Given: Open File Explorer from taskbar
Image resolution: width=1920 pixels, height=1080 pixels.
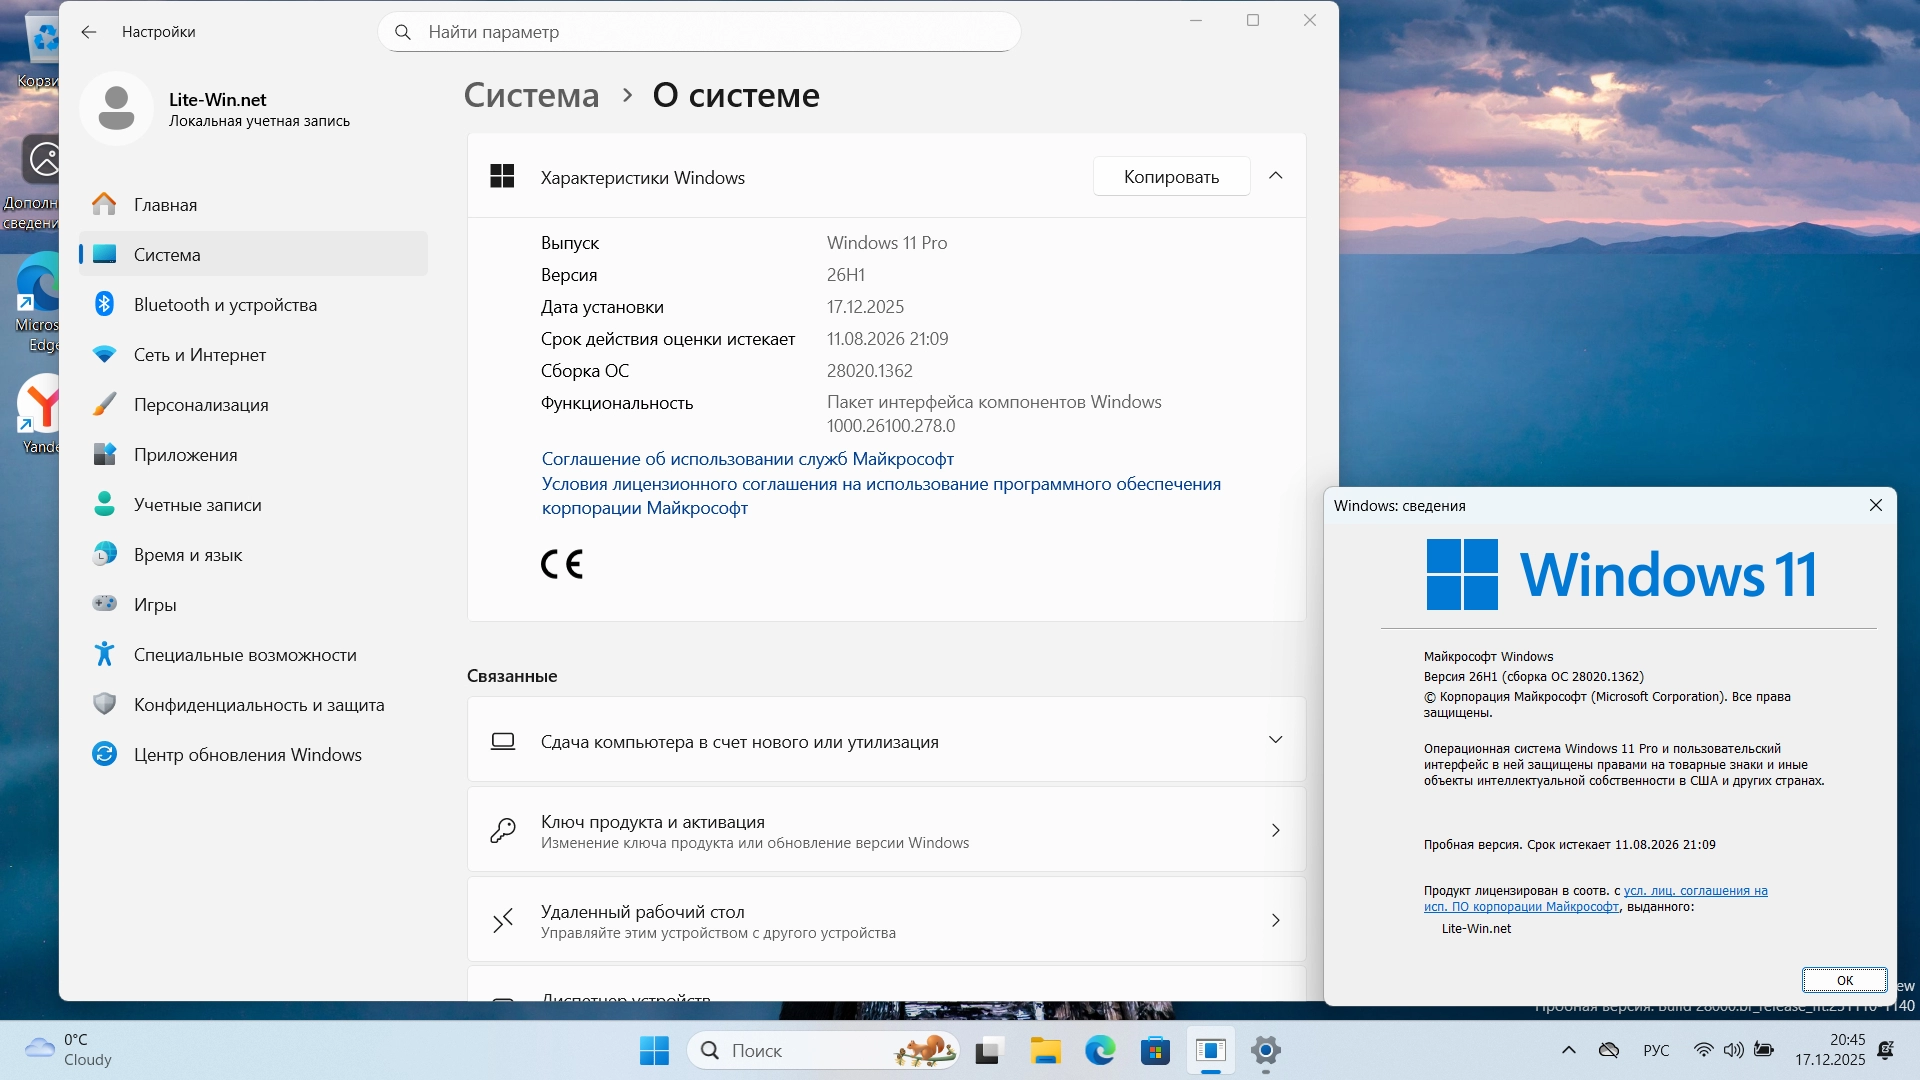Looking at the screenshot, I should [1045, 1051].
